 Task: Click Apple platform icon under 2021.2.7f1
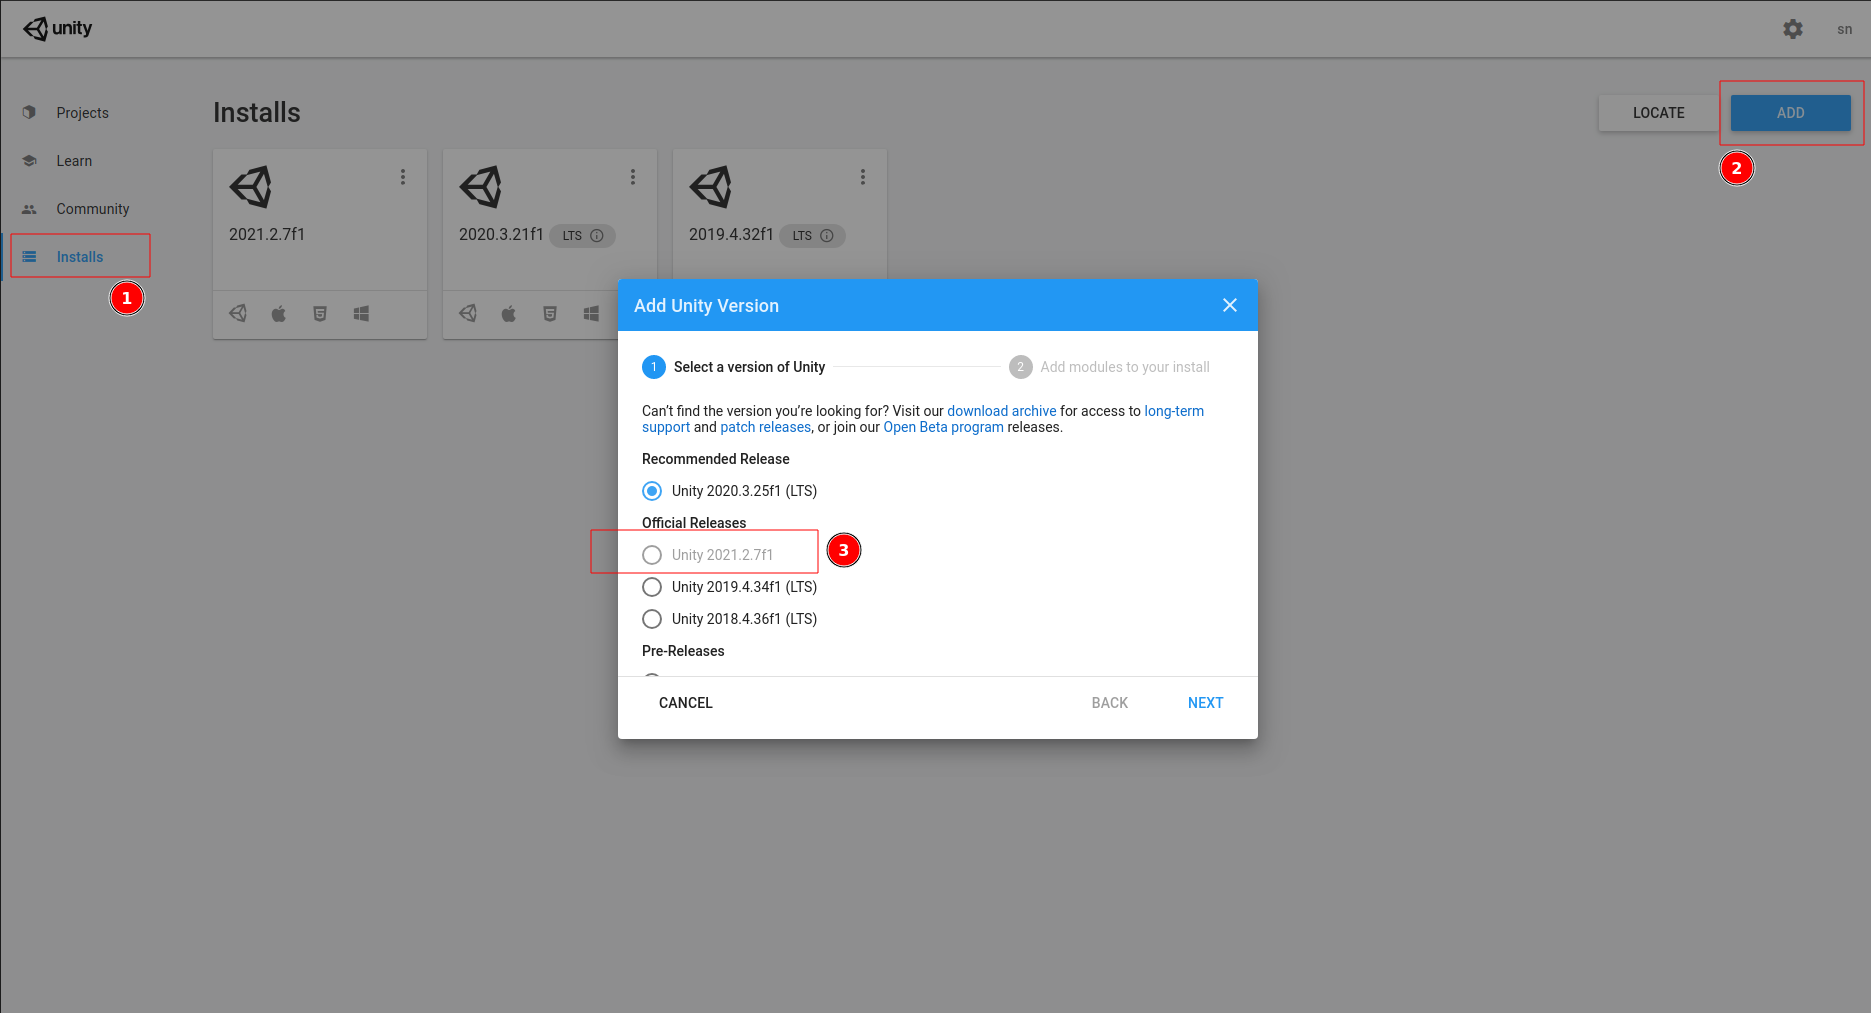tap(279, 314)
